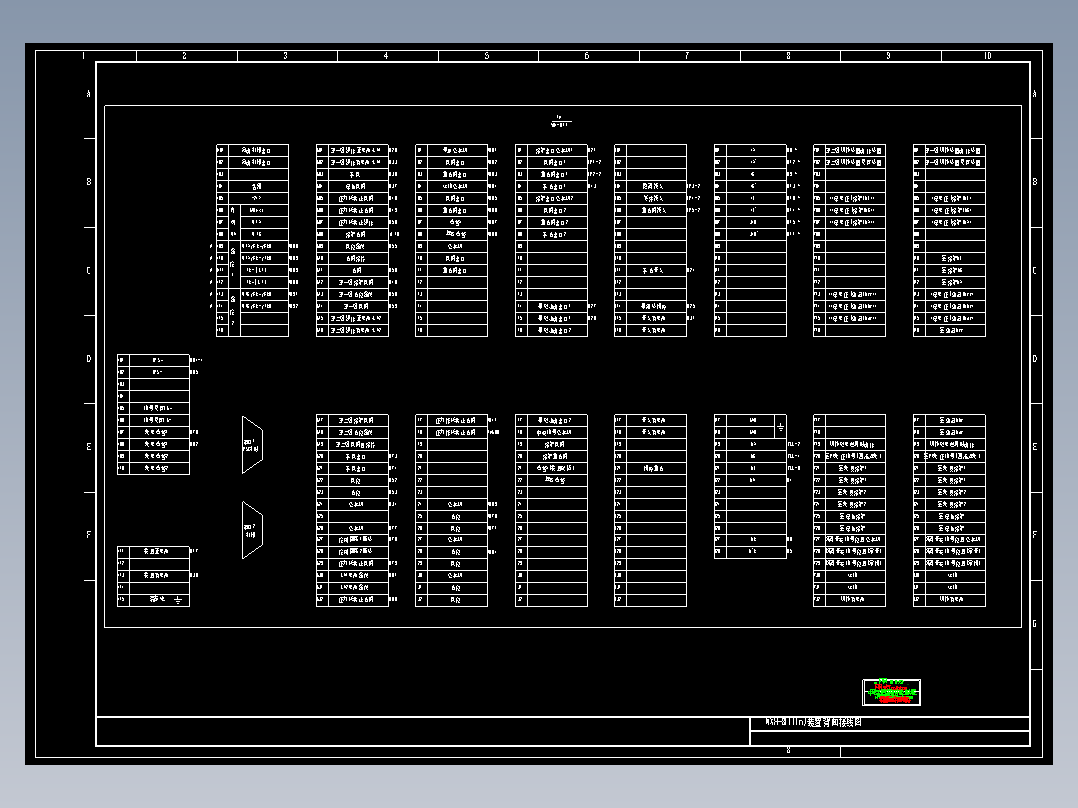Click column marker 5 in top border
The image size is (1078, 808).
pyautogui.click(x=487, y=56)
